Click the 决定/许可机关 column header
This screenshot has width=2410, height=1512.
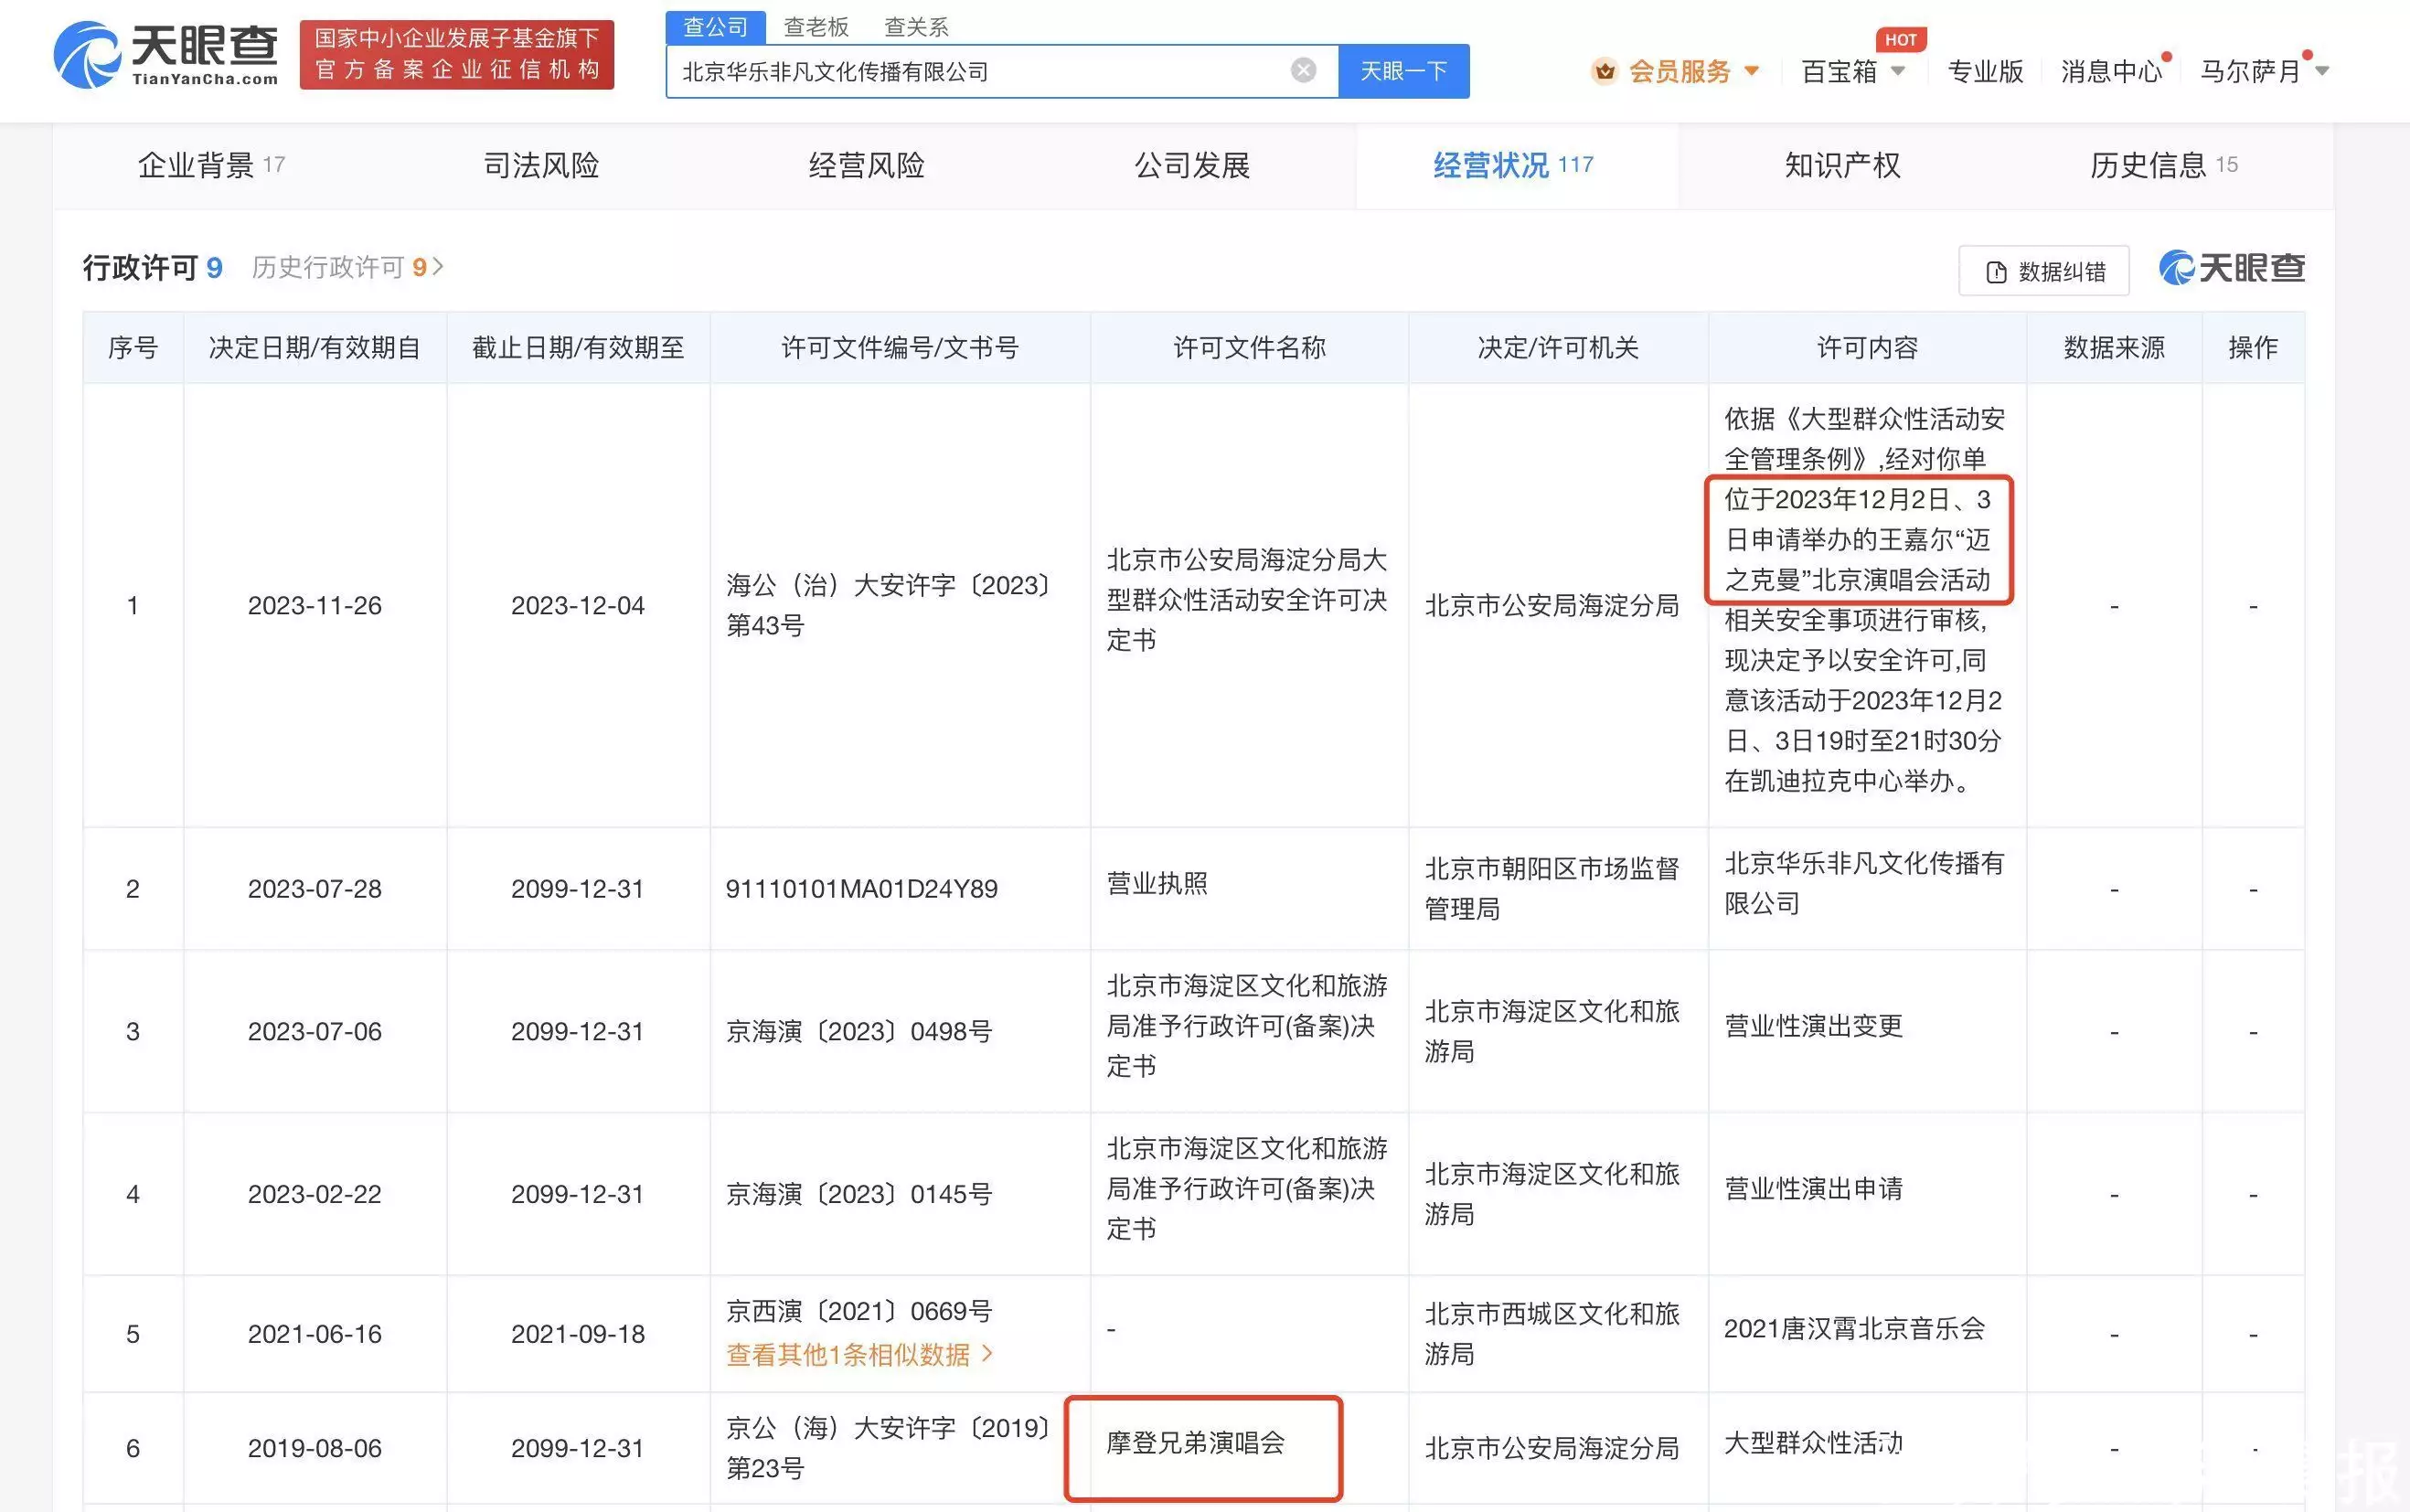tap(1558, 348)
